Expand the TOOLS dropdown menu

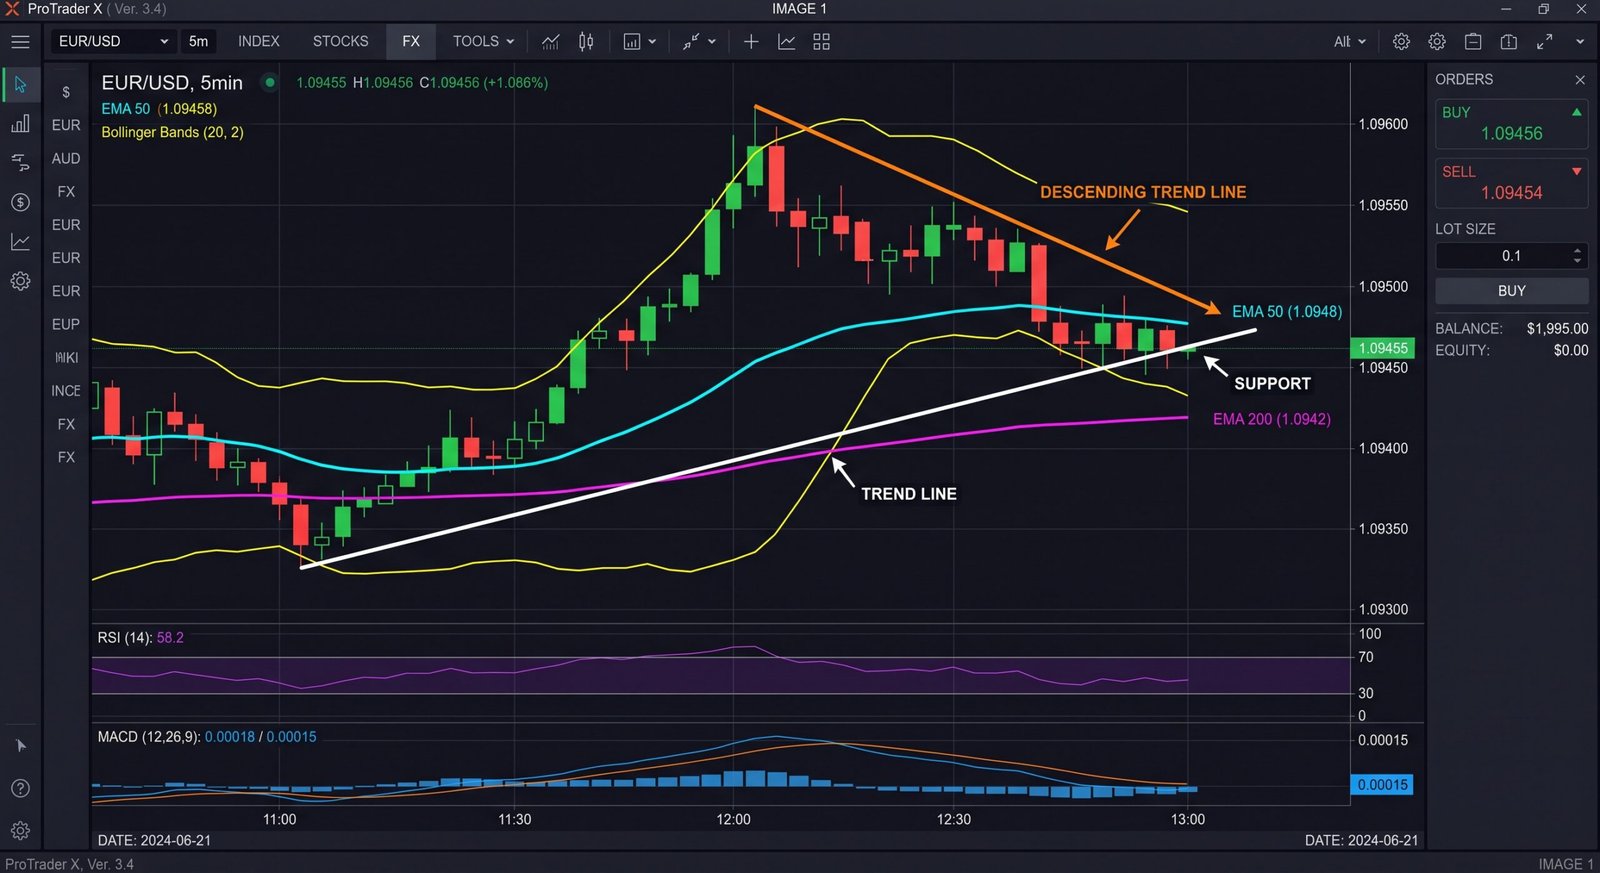tap(483, 42)
